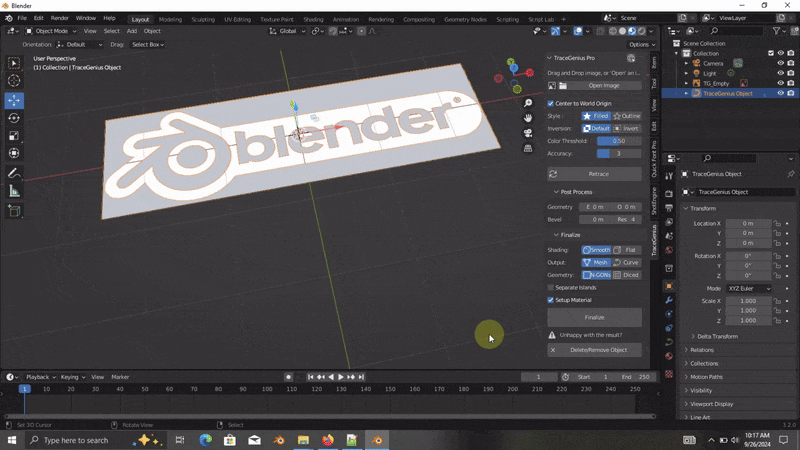Toggle Setup Material checkbox
The height and width of the screenshot is (450, 800).
pos(551,300)
